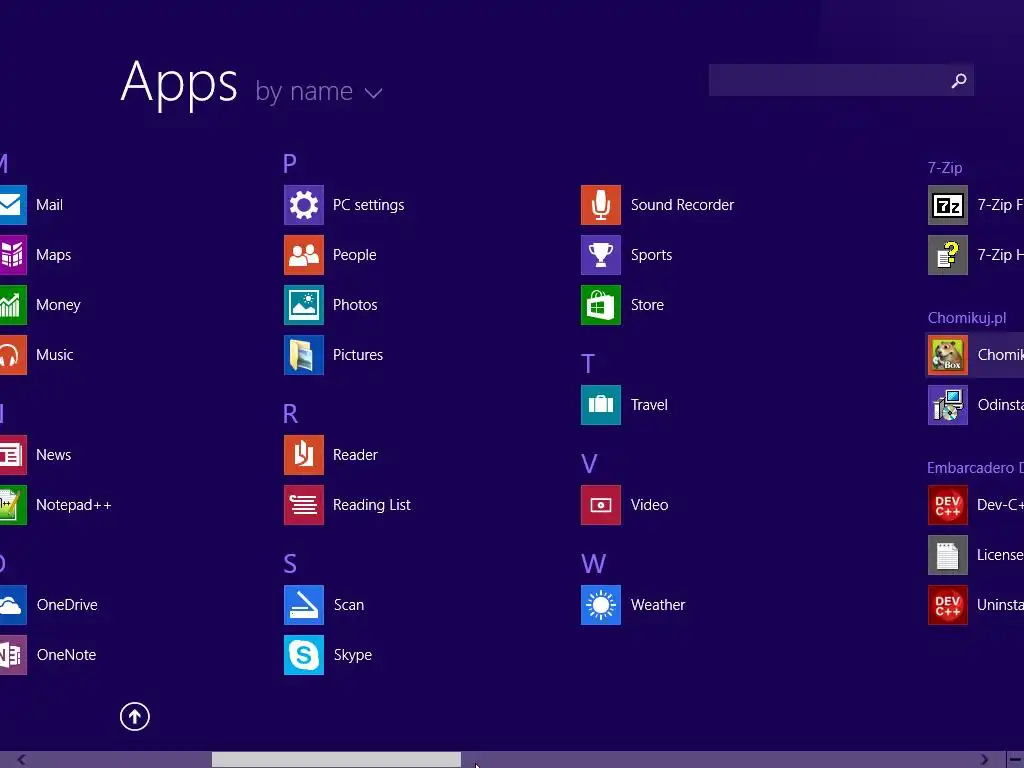Click the letter T group header

588,364
